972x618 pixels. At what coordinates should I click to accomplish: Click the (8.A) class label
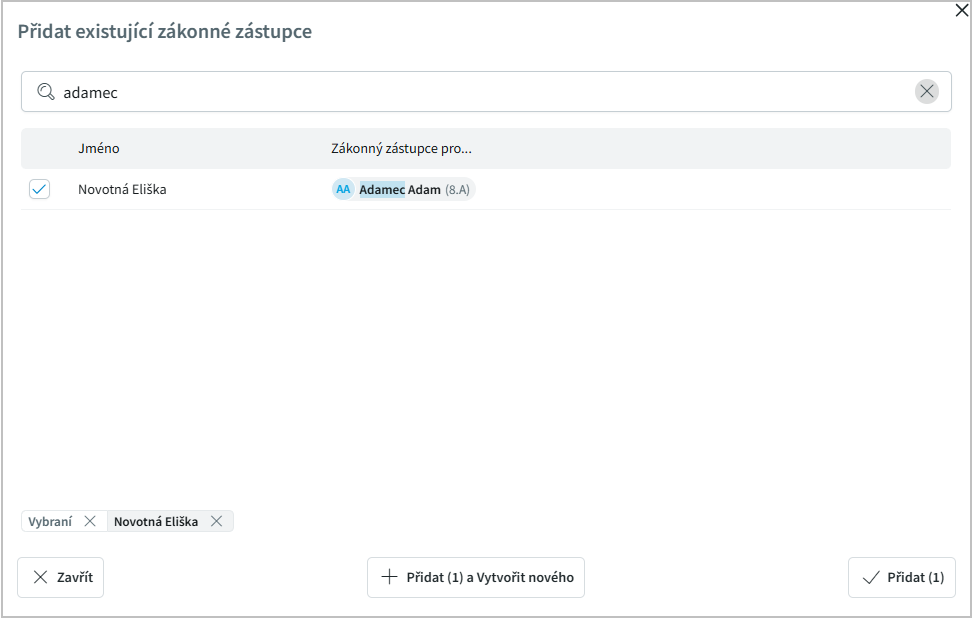coord(457,189)
